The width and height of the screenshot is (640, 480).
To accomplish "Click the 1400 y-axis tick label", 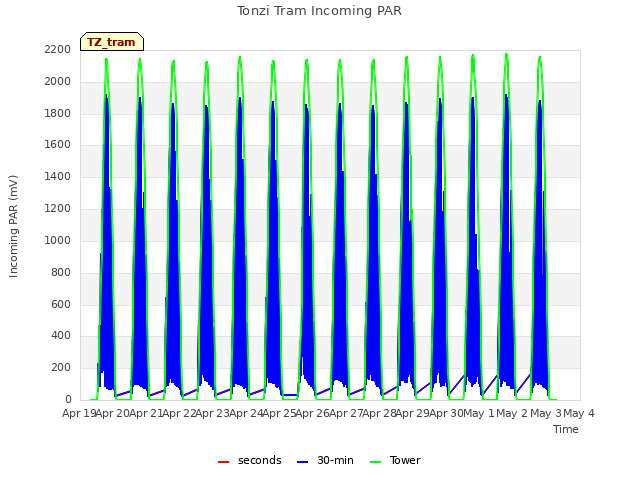I will pos(58,176).
